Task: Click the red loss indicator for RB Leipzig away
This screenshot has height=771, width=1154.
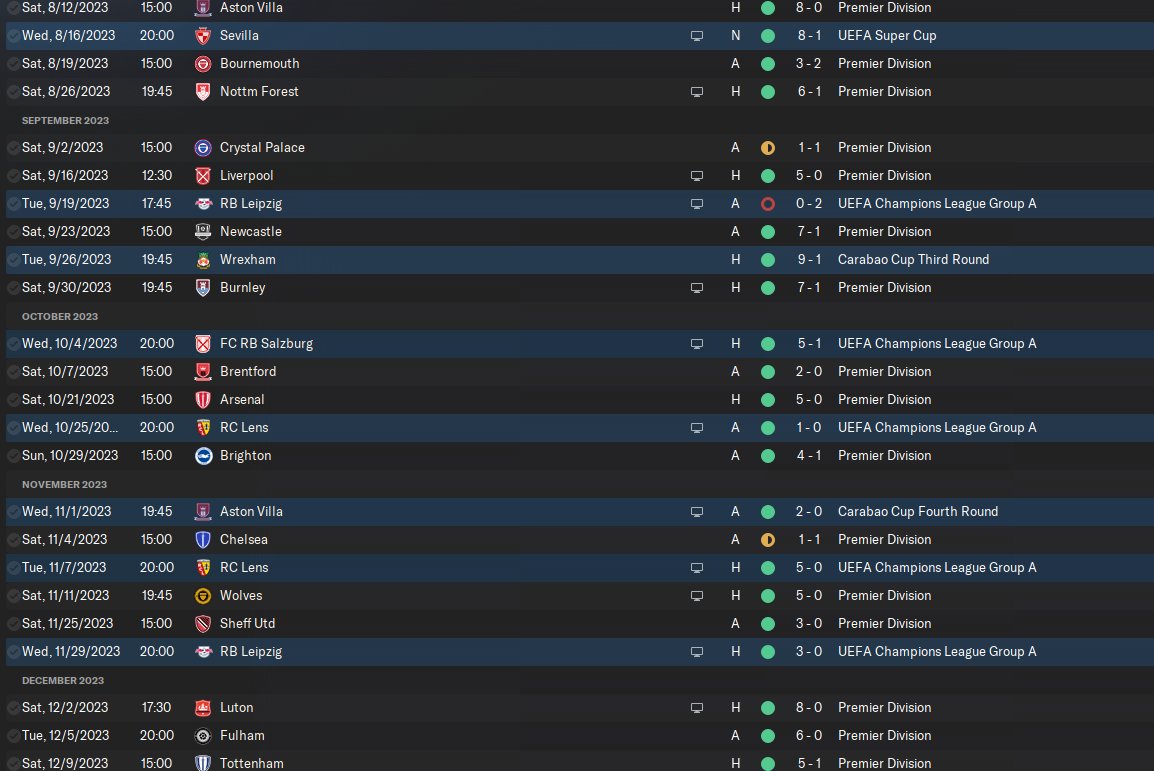Action: point(768,204)
